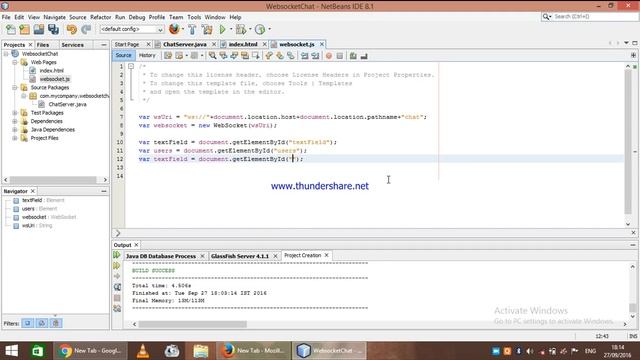This screenshot has width=640, height=360.
Task: Click the editor vertical scrollbar
Action: [628, 142]
